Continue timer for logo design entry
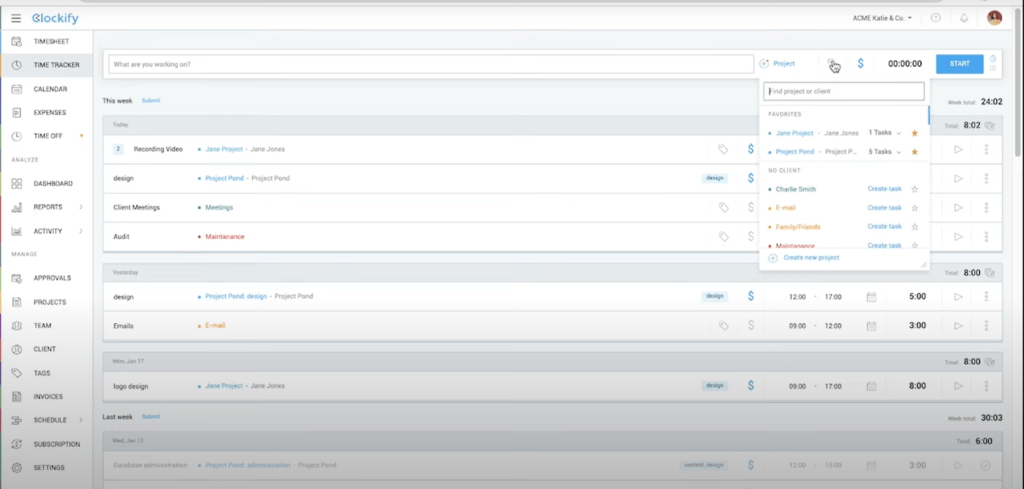The image size is (1024, 489). coord(958,386)
